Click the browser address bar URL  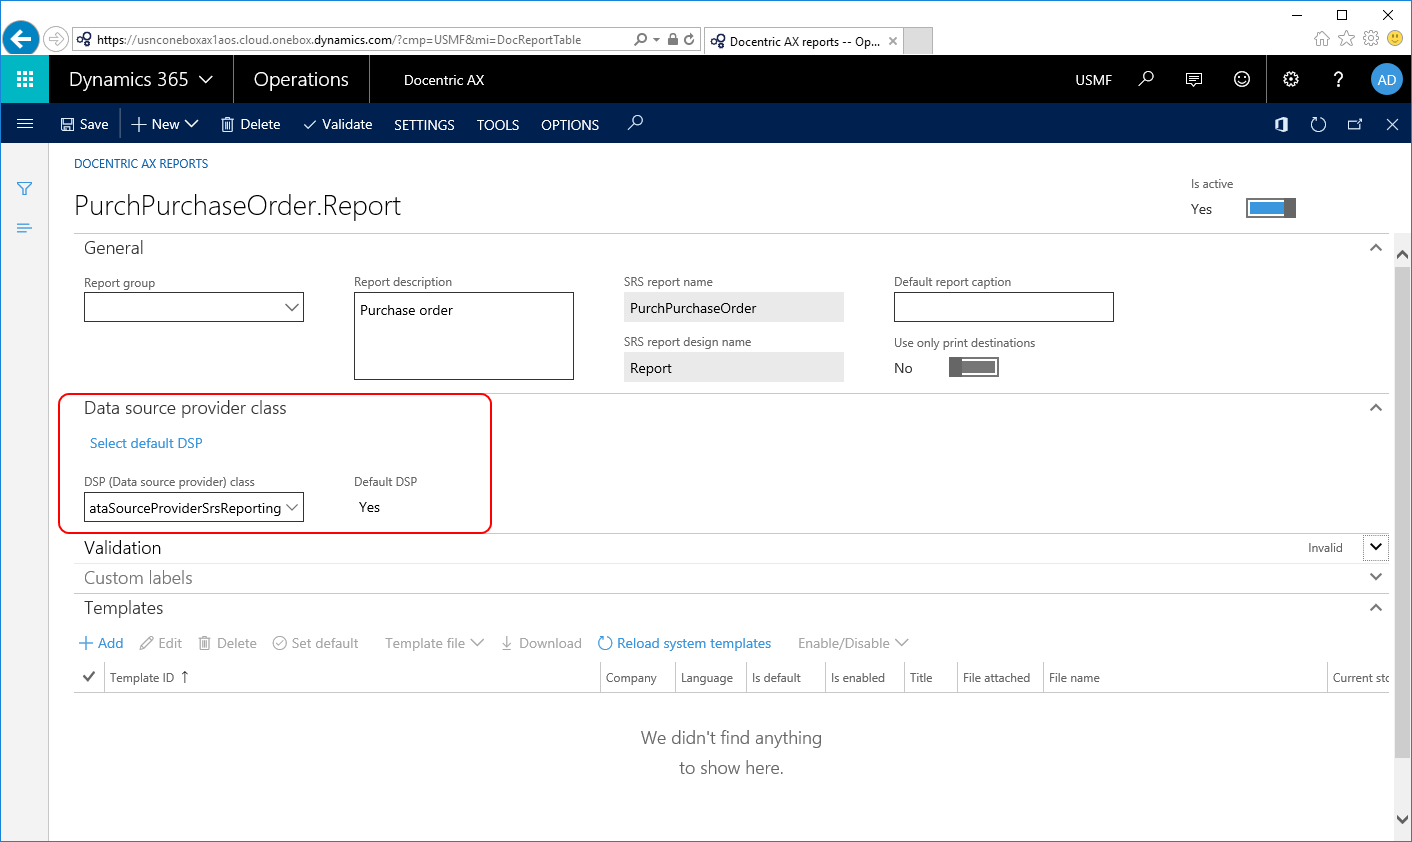(339, 39)
